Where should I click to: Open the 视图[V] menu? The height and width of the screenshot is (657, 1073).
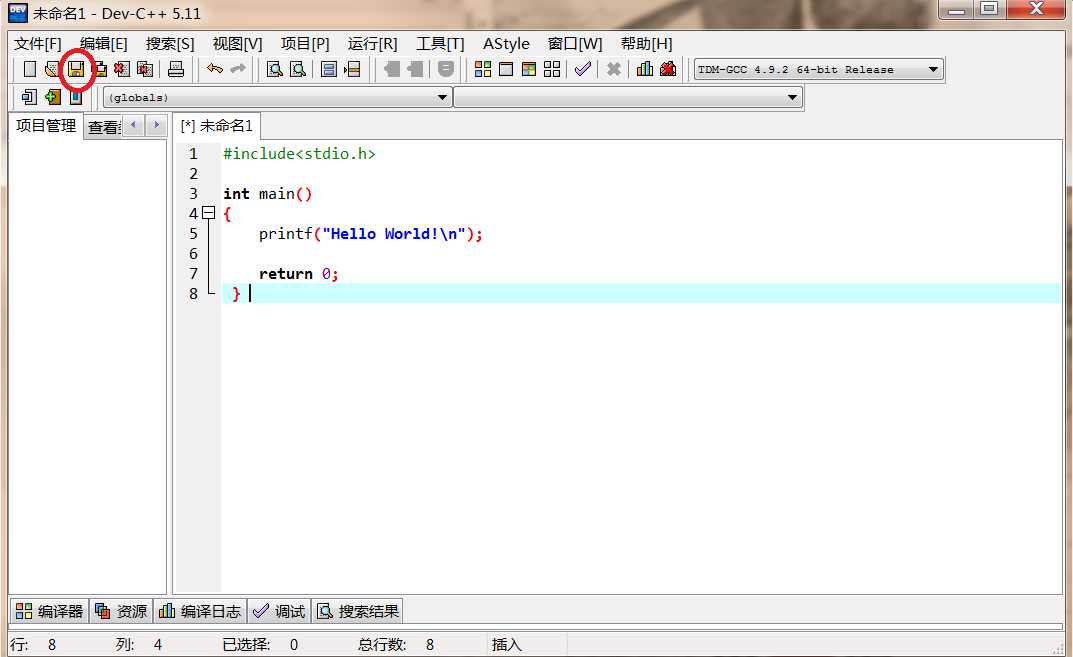(237, 44)
